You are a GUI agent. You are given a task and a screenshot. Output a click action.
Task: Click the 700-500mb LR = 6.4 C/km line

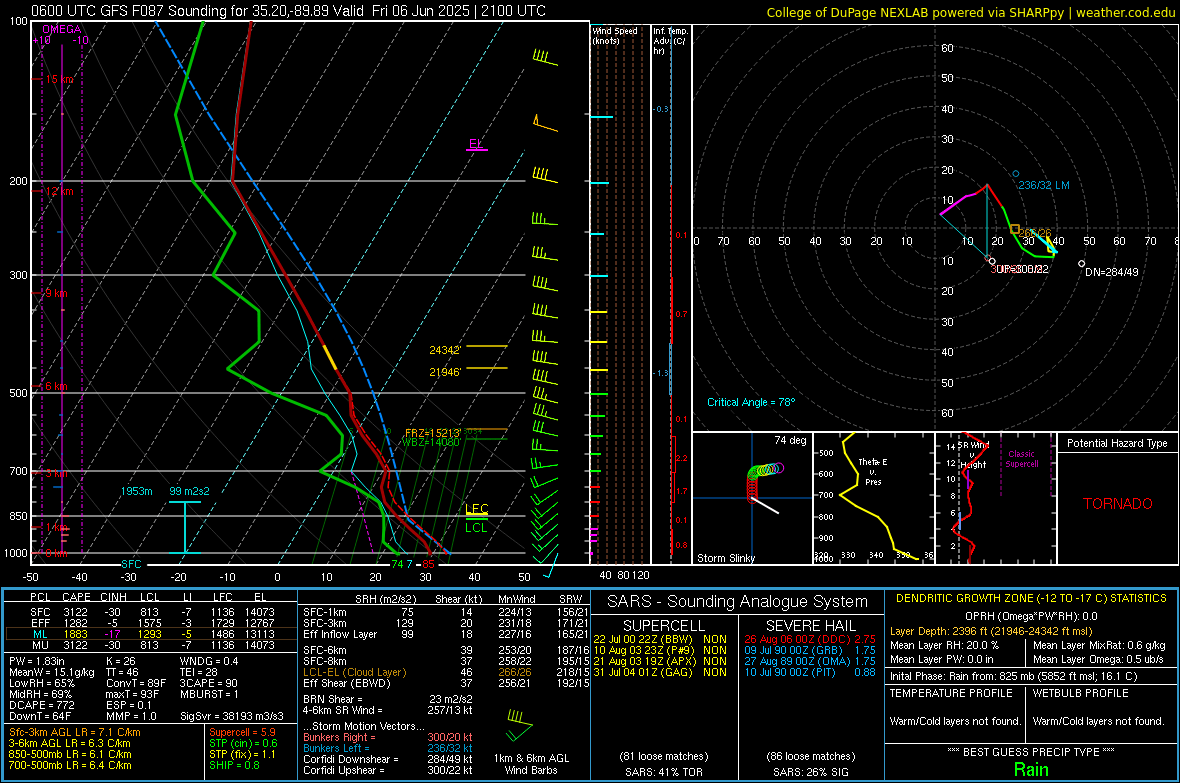pos(70,765)
